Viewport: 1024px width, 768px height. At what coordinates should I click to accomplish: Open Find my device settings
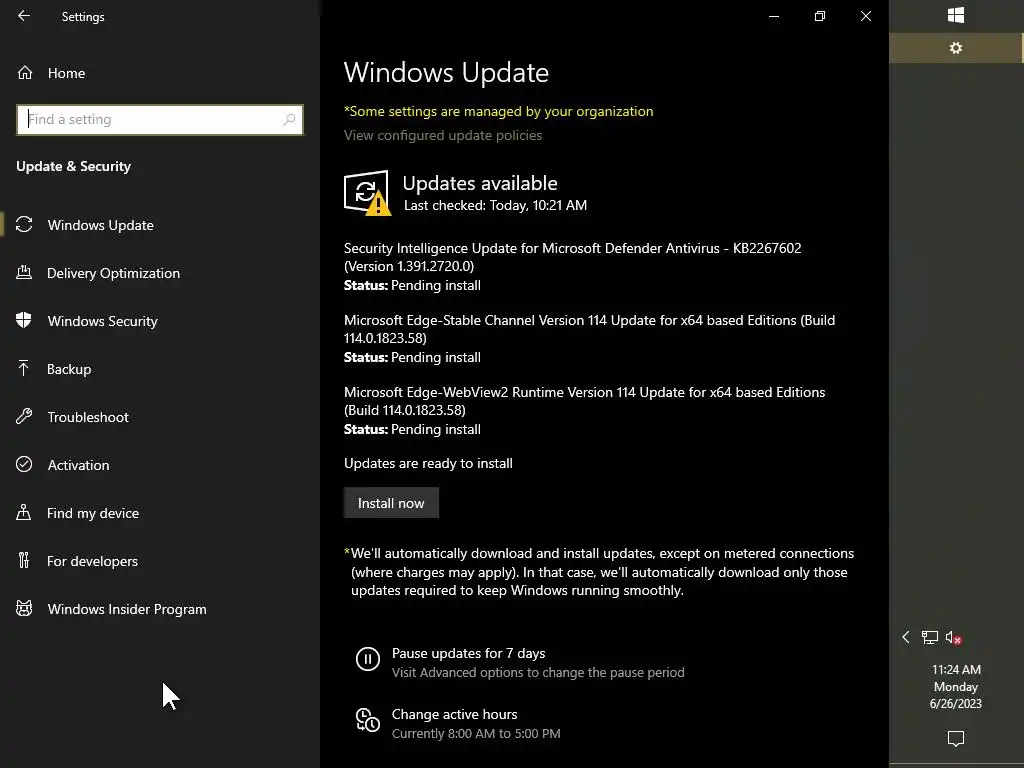[160, 513]
